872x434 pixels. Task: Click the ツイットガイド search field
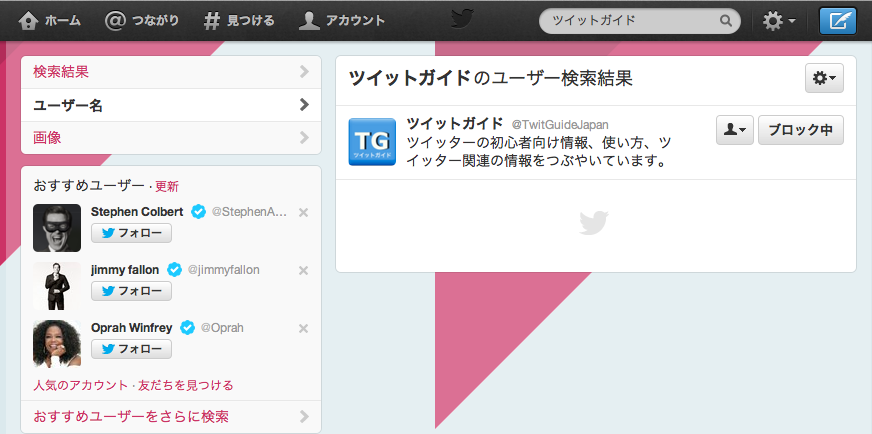pyautogui.click(x=640, y=21)
